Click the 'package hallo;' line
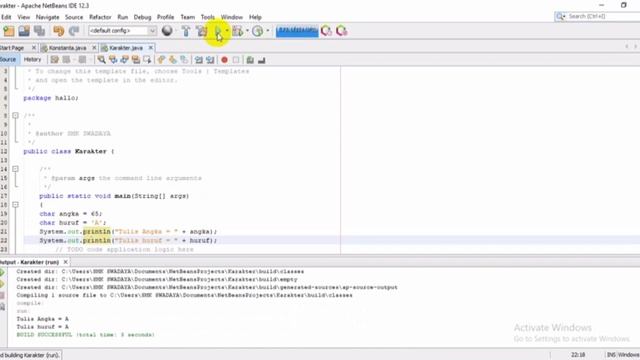 coord(51,98)
